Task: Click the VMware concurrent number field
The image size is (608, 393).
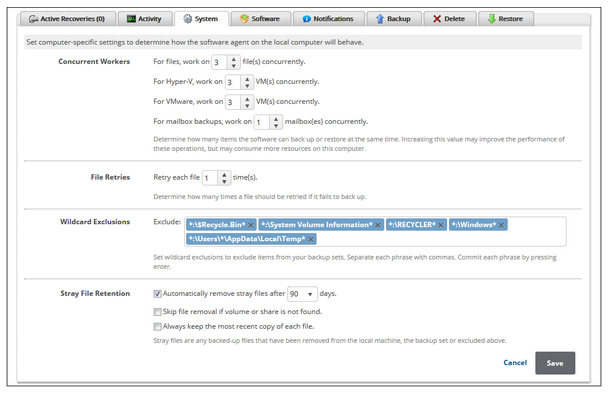Action: point(233,102)
